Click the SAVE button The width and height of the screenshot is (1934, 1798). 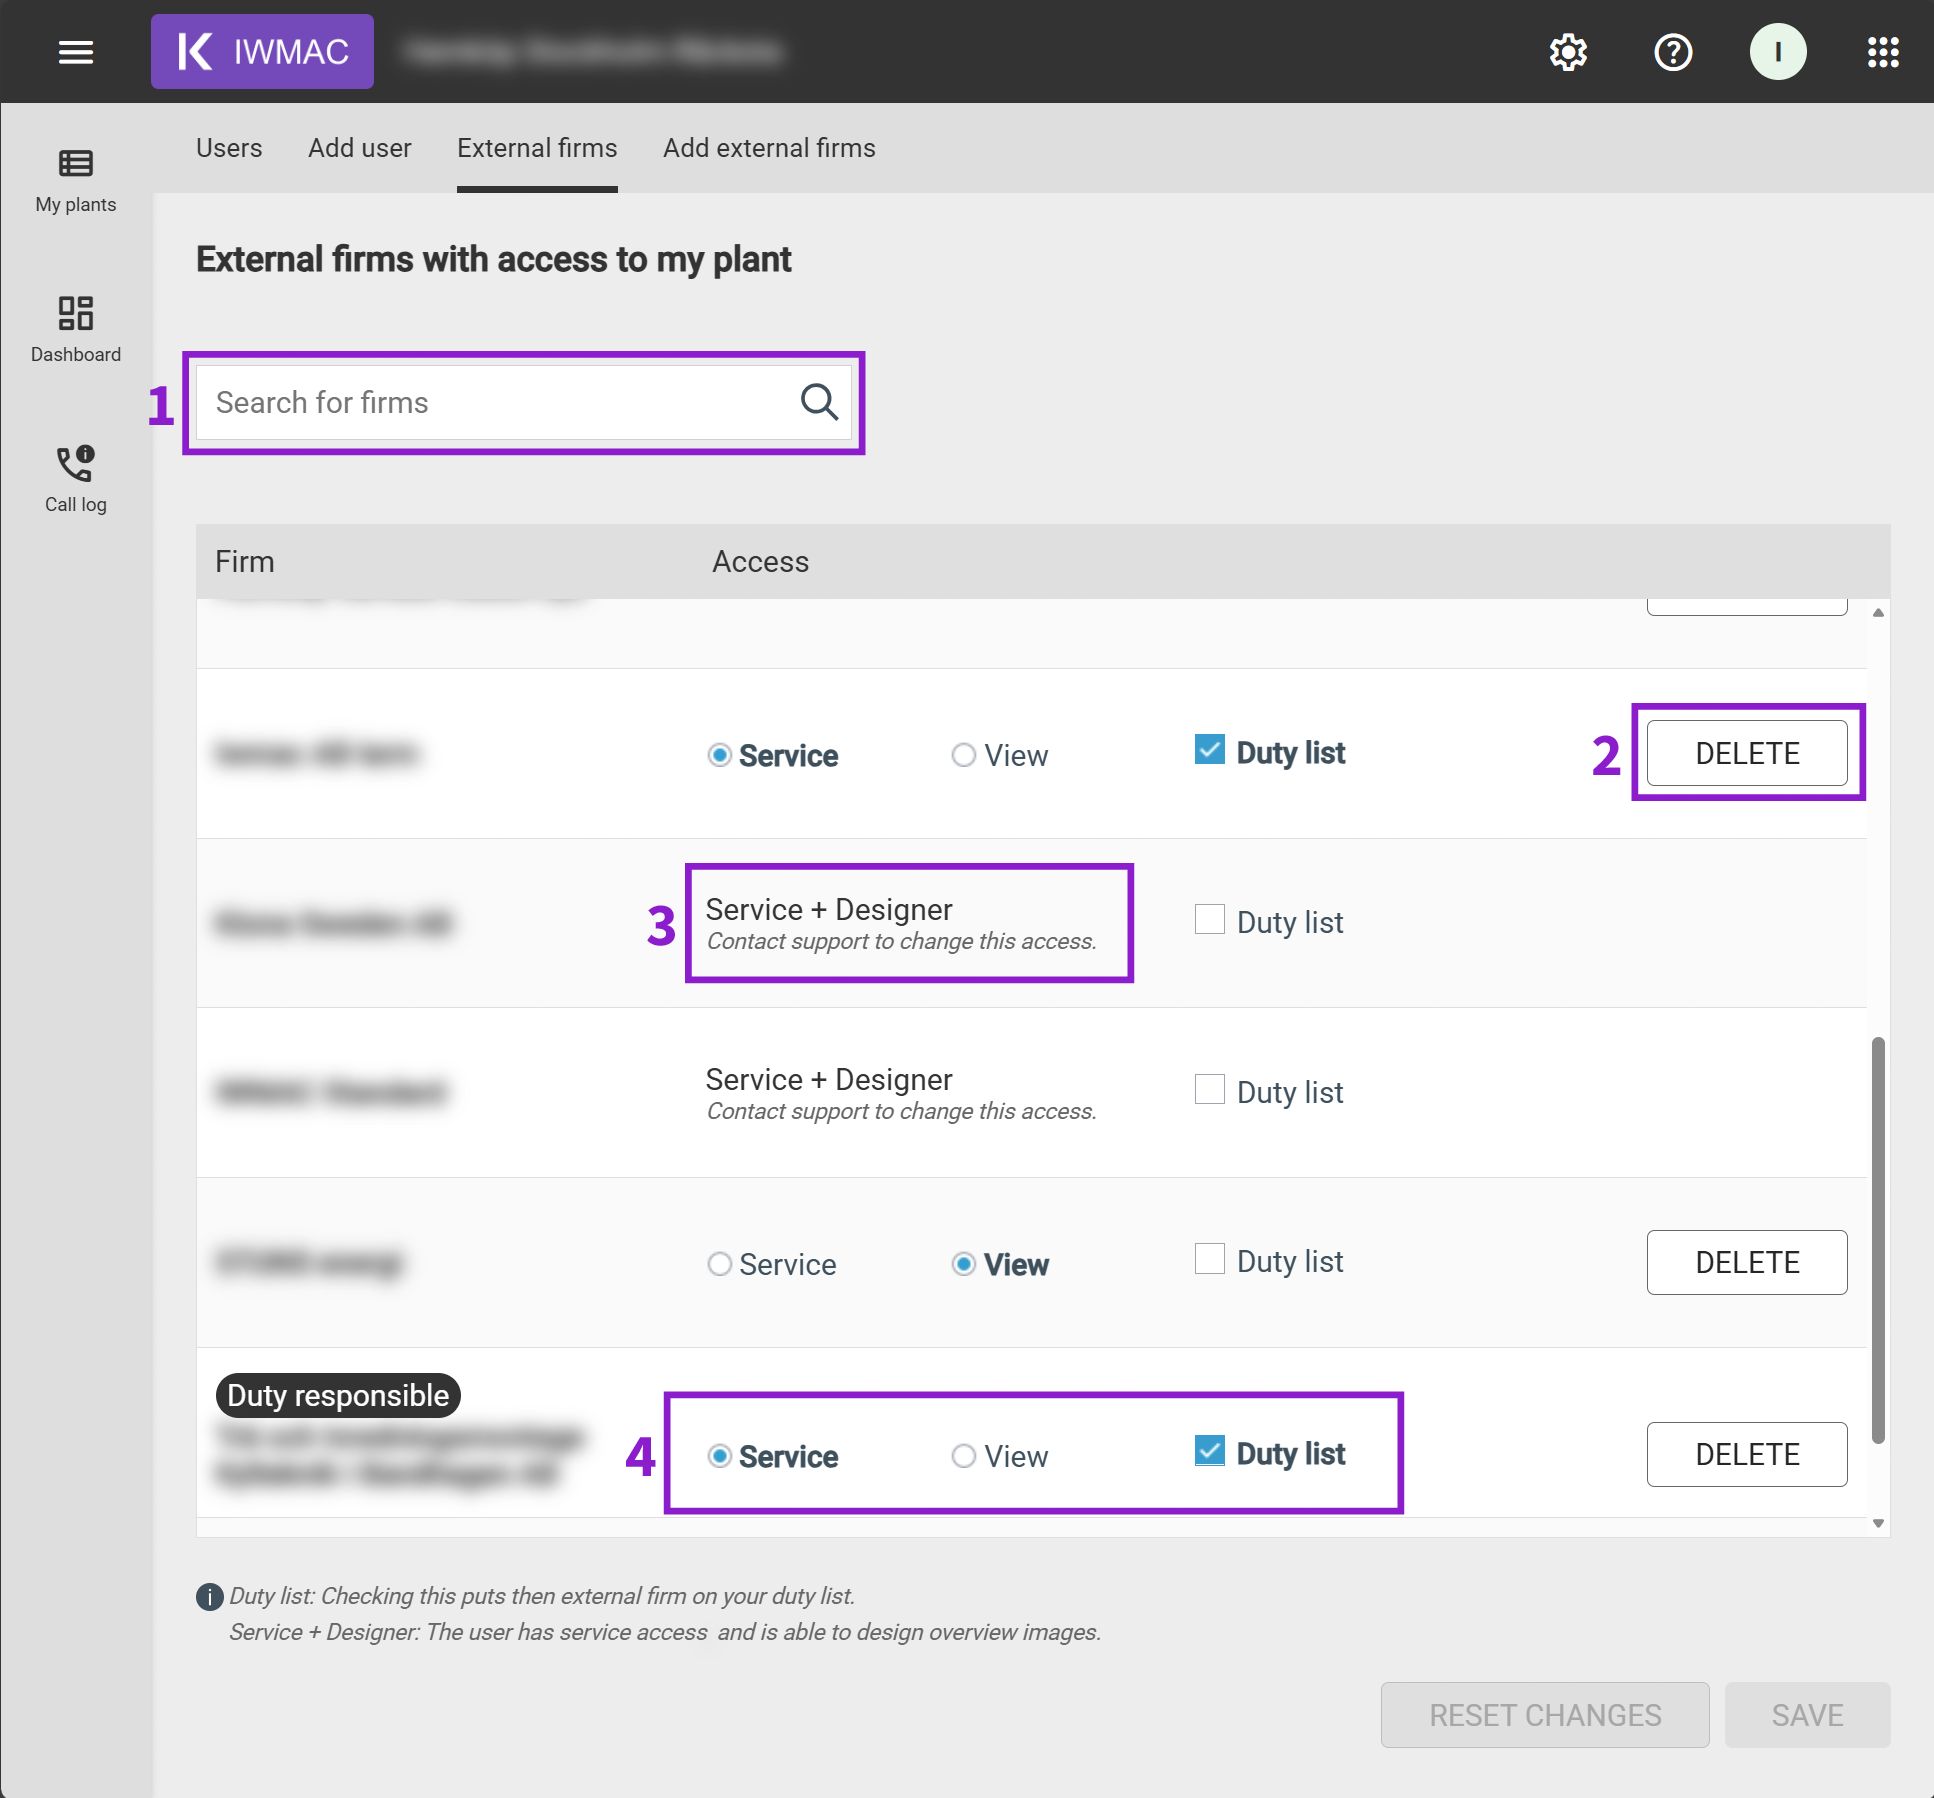point(1807,1715)
